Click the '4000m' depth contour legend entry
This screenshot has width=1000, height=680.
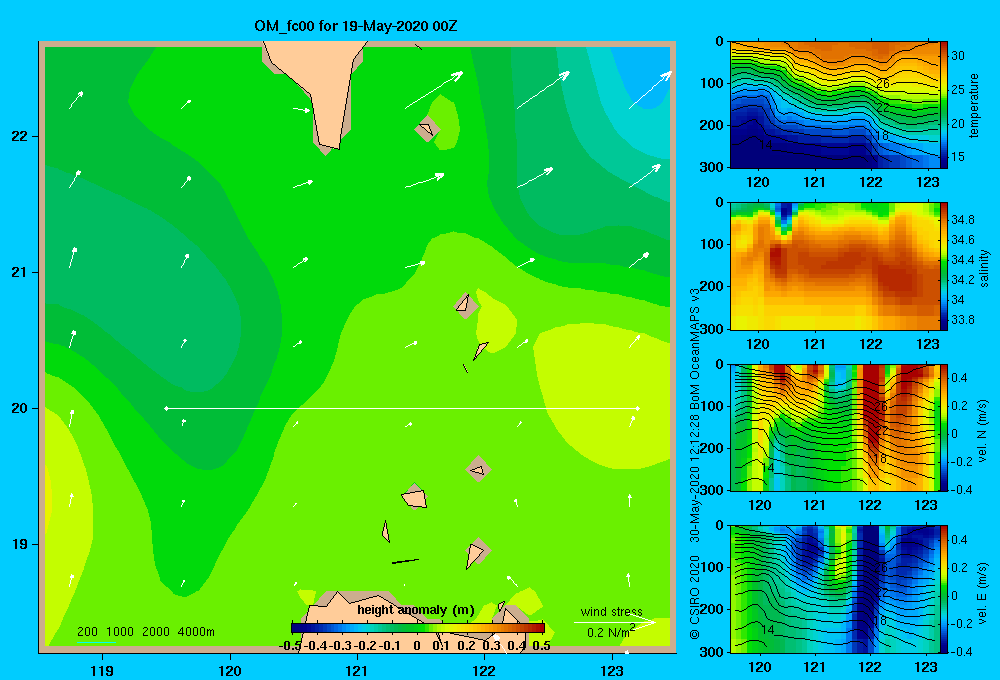(196, 632)
